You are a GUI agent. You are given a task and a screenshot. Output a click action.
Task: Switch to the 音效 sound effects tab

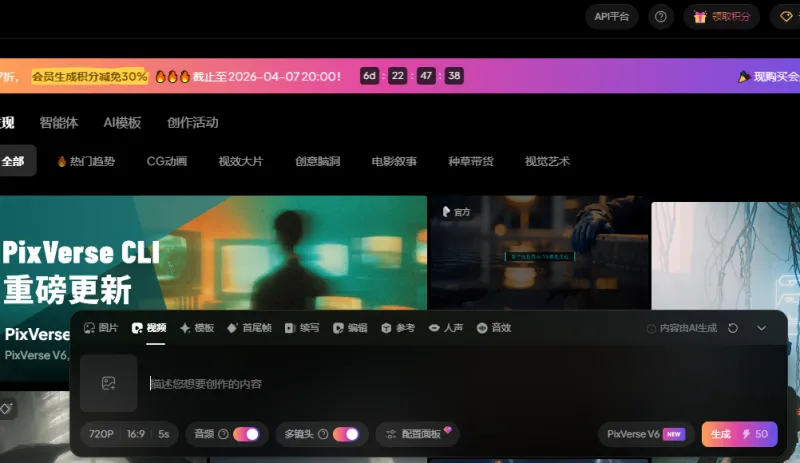tap(494, 328)
